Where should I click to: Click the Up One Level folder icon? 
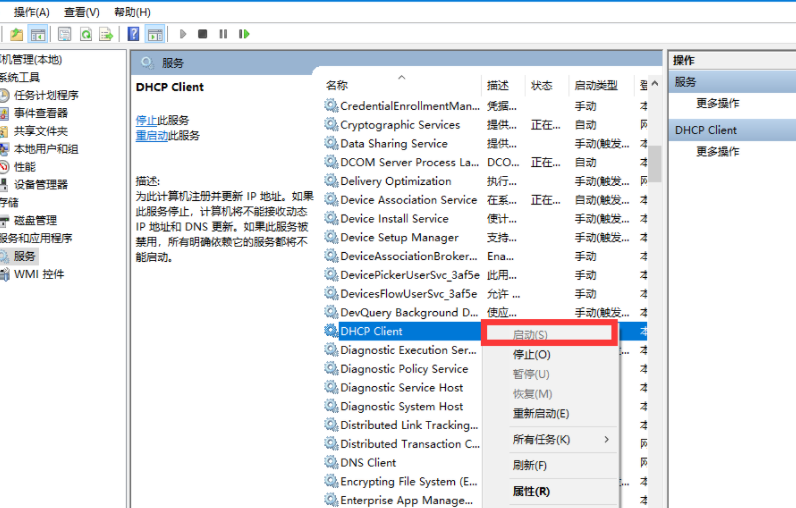pyautogui.click(x=17, y=34)
